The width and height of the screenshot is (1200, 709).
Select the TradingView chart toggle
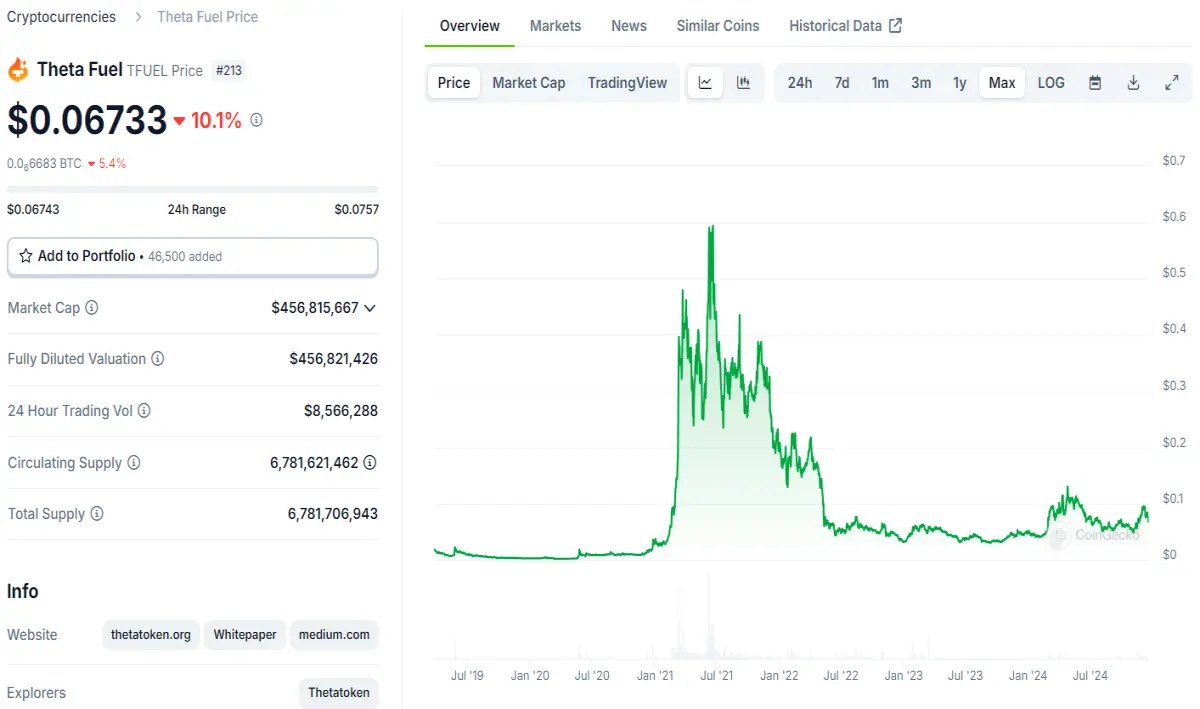click(627, 83)
